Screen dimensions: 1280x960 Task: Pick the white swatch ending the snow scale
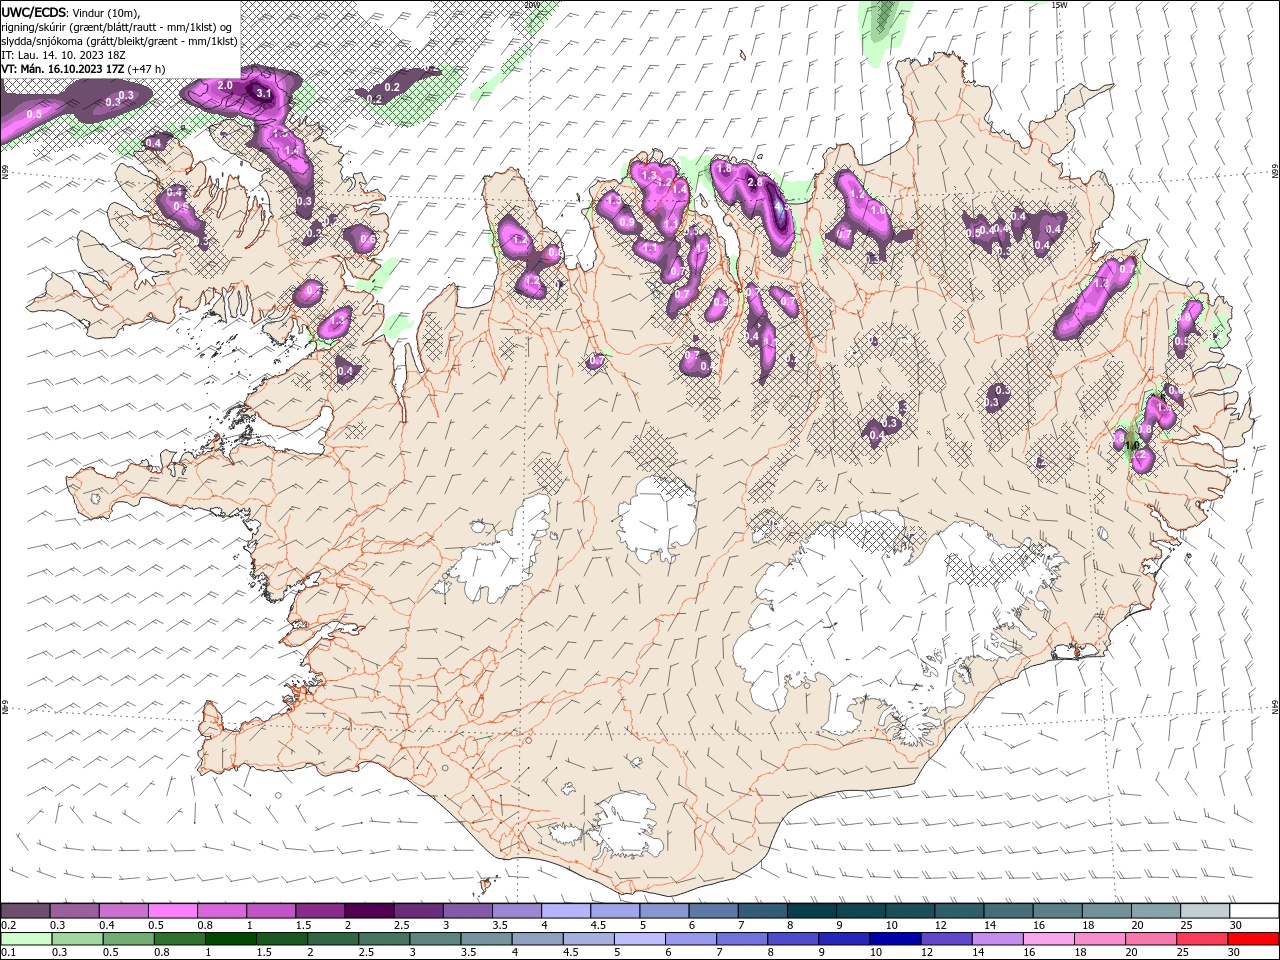(1253, 911)
